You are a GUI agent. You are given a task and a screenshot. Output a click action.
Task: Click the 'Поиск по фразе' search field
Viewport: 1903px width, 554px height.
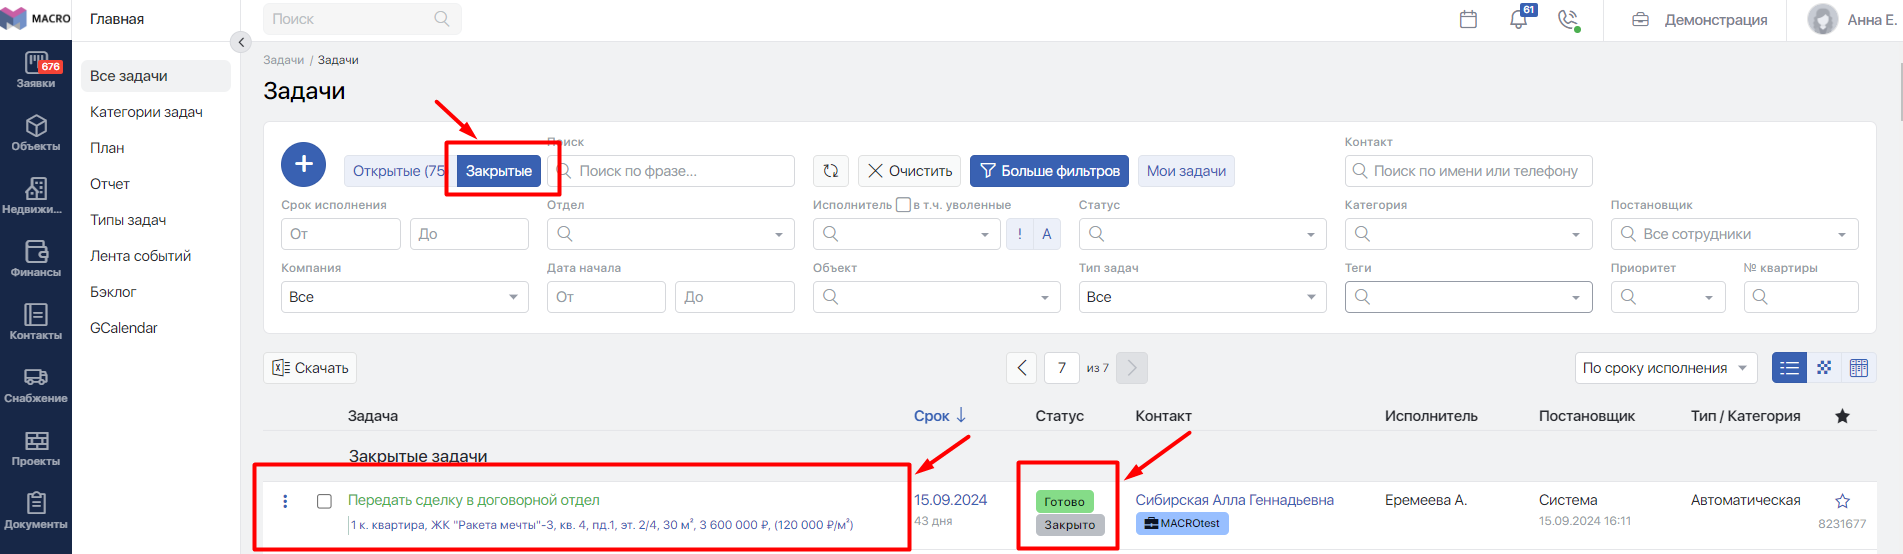click(680, 171)
